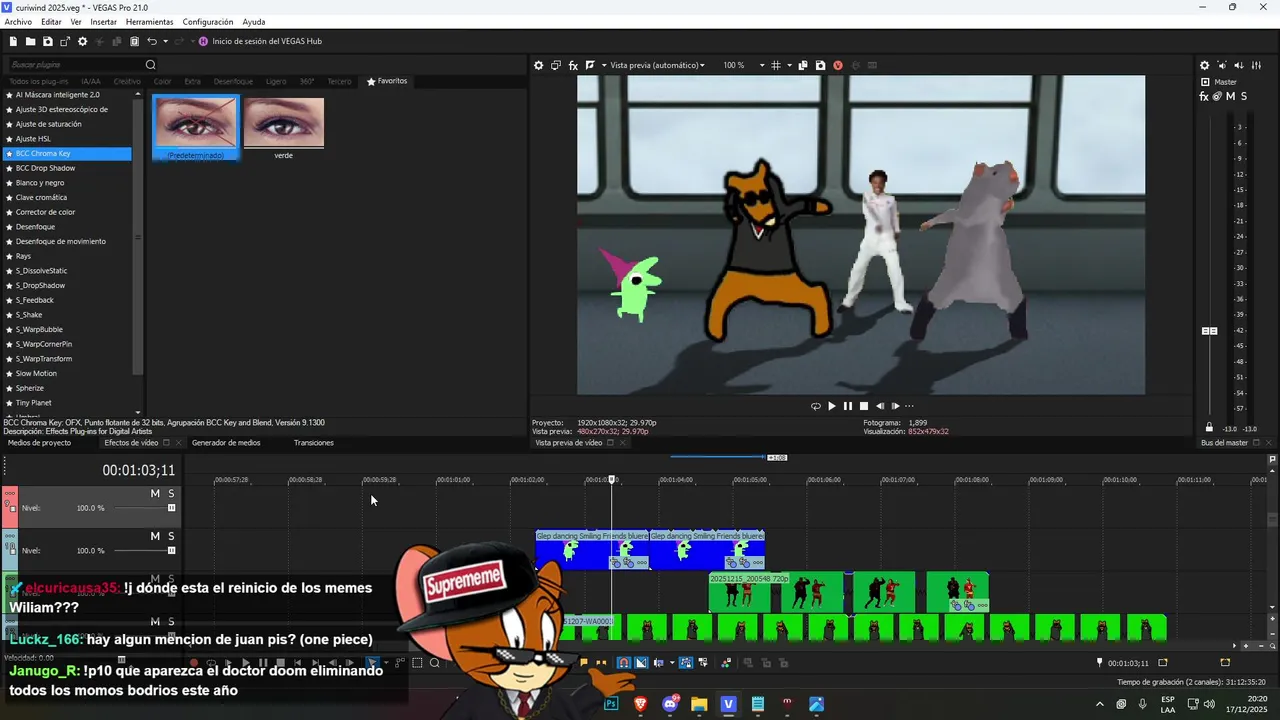
Task: Click the paste clipboard icon in main toolbar
Action: point(134,41)
